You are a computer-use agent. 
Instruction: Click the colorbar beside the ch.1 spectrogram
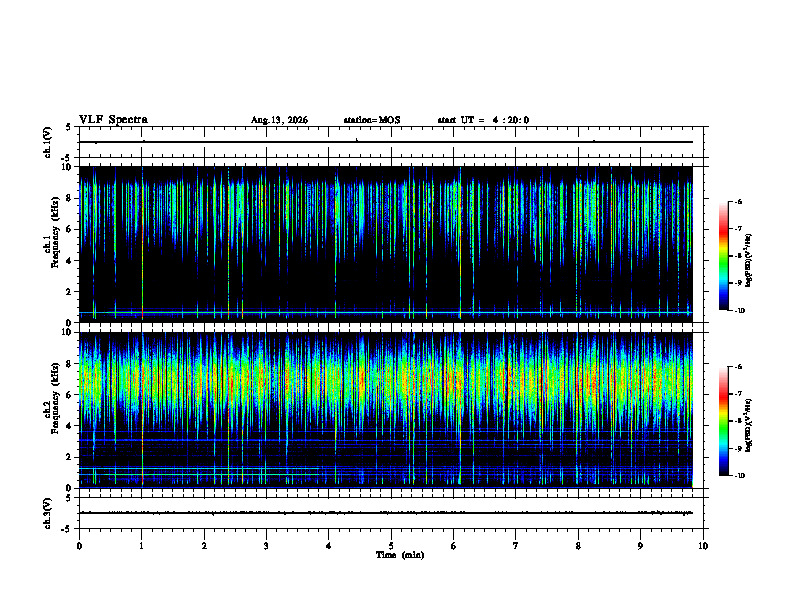[x=723, y=256]
